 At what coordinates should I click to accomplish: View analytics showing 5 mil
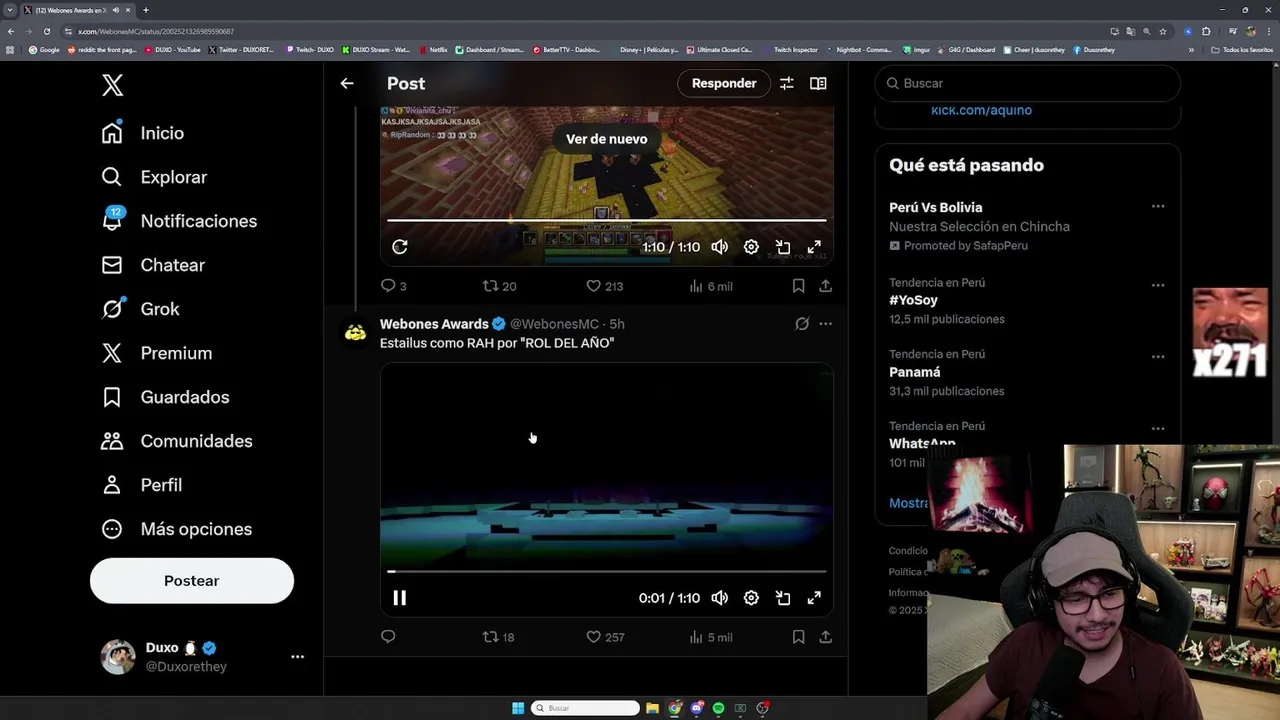(711, 637)
